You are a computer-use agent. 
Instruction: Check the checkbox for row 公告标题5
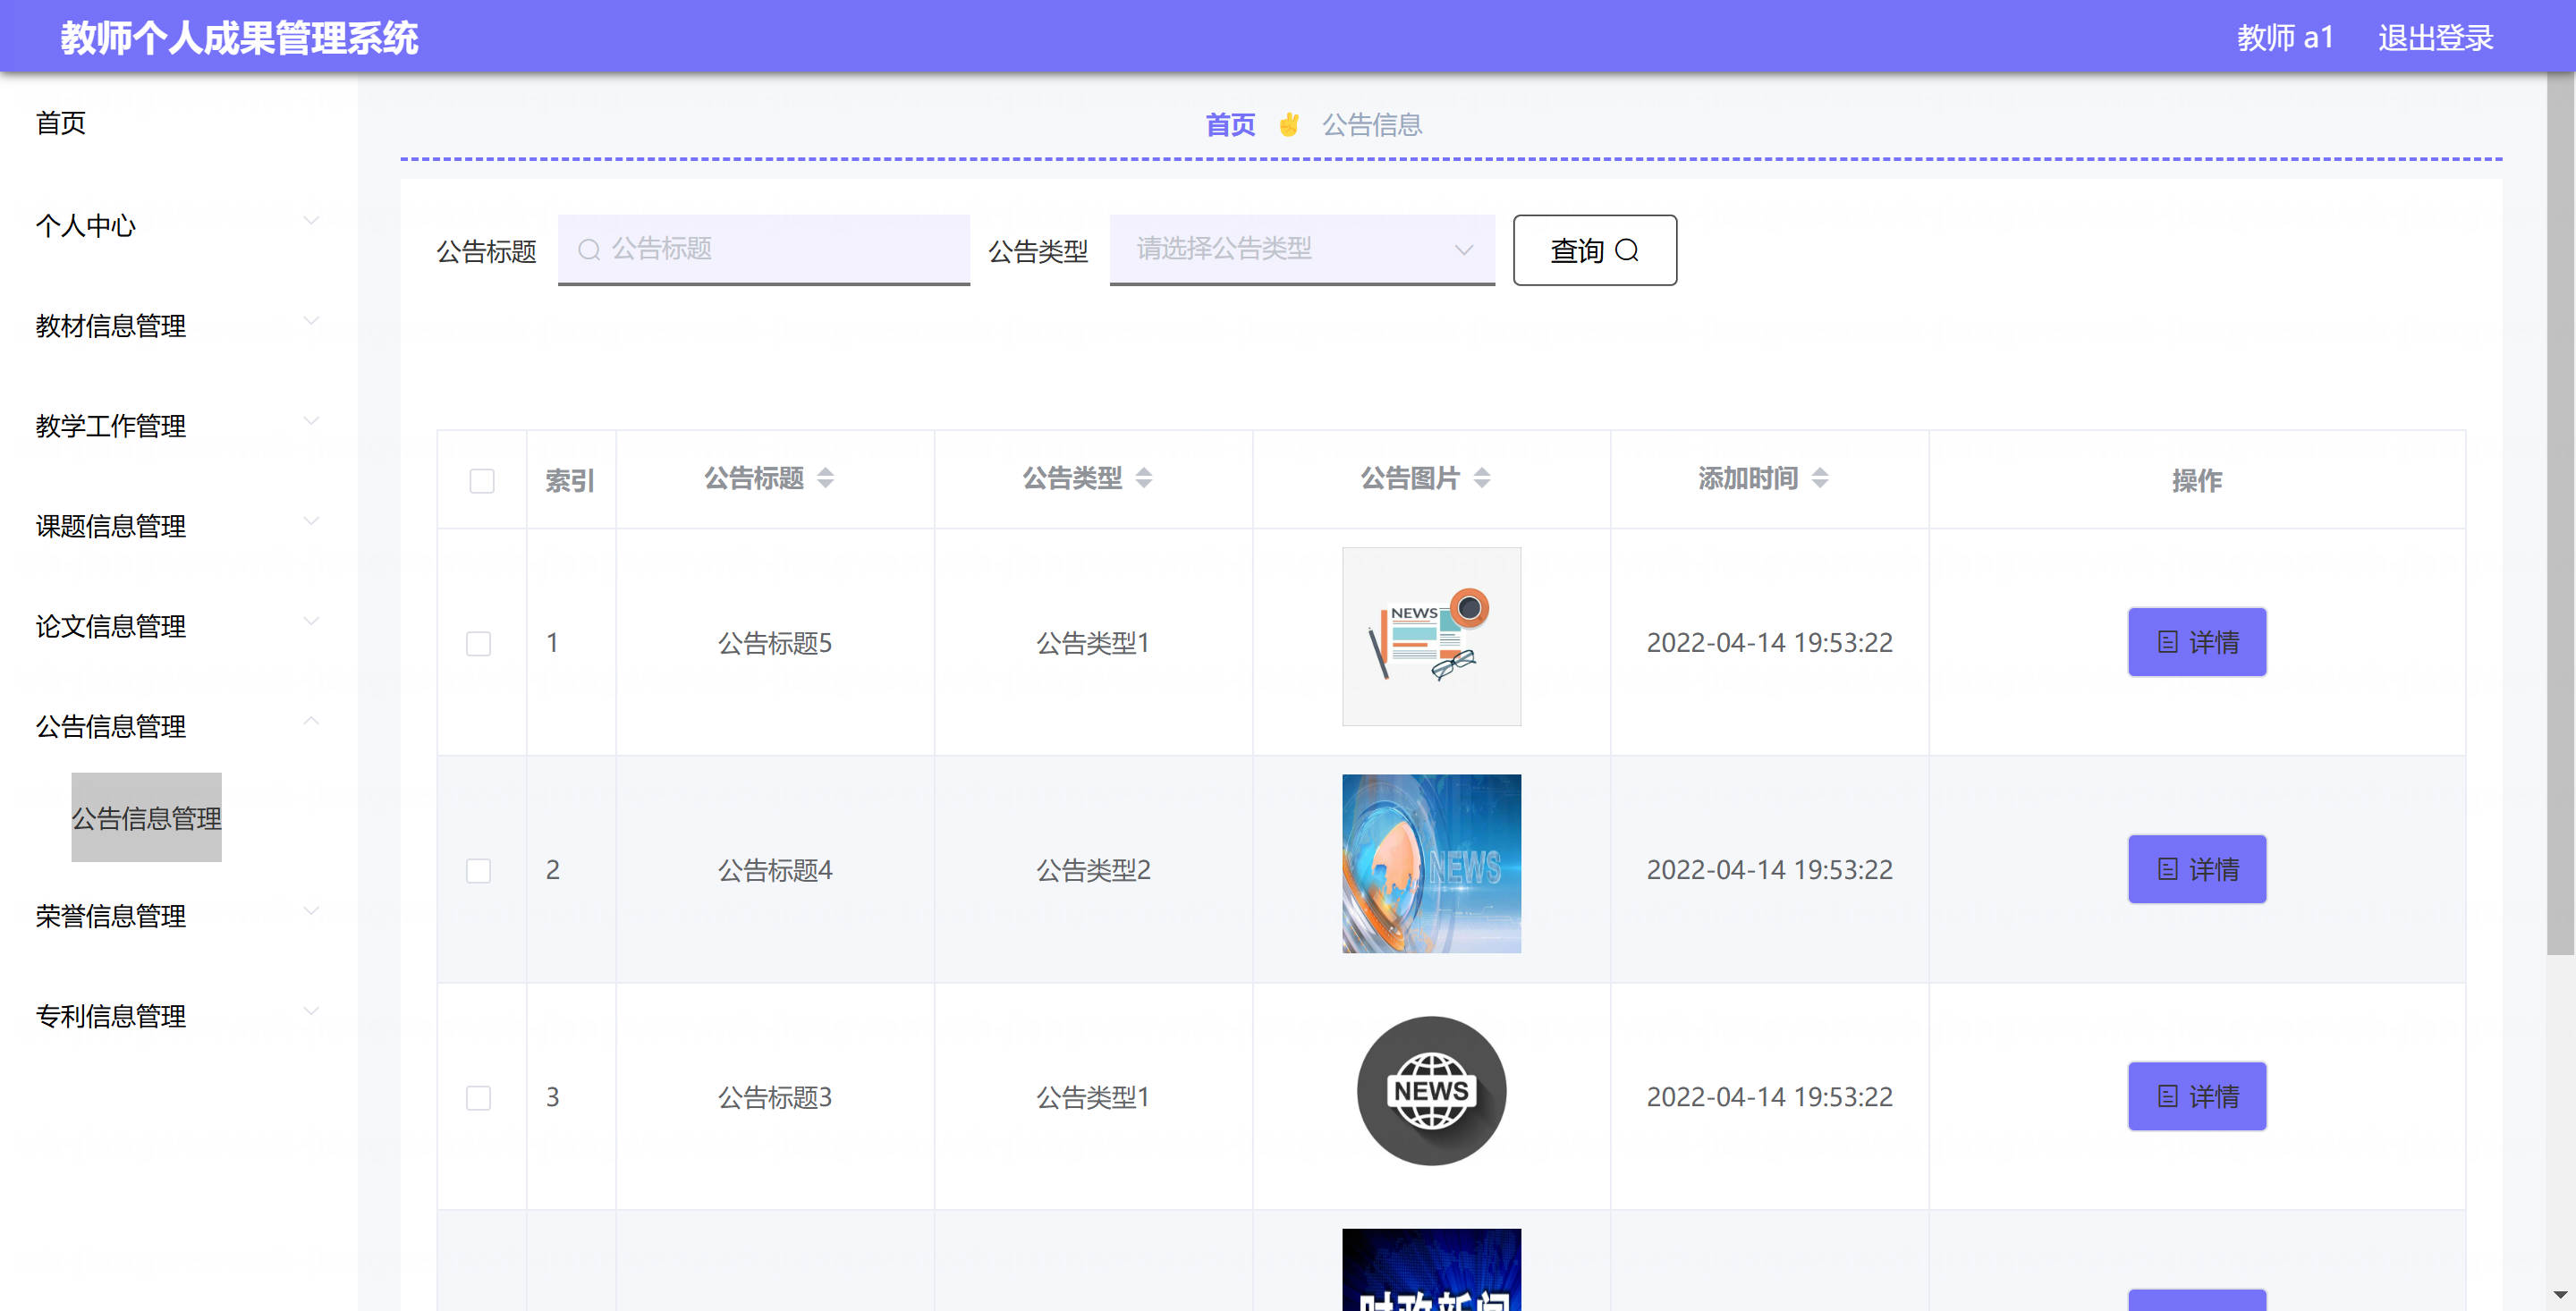pos(478,643)
